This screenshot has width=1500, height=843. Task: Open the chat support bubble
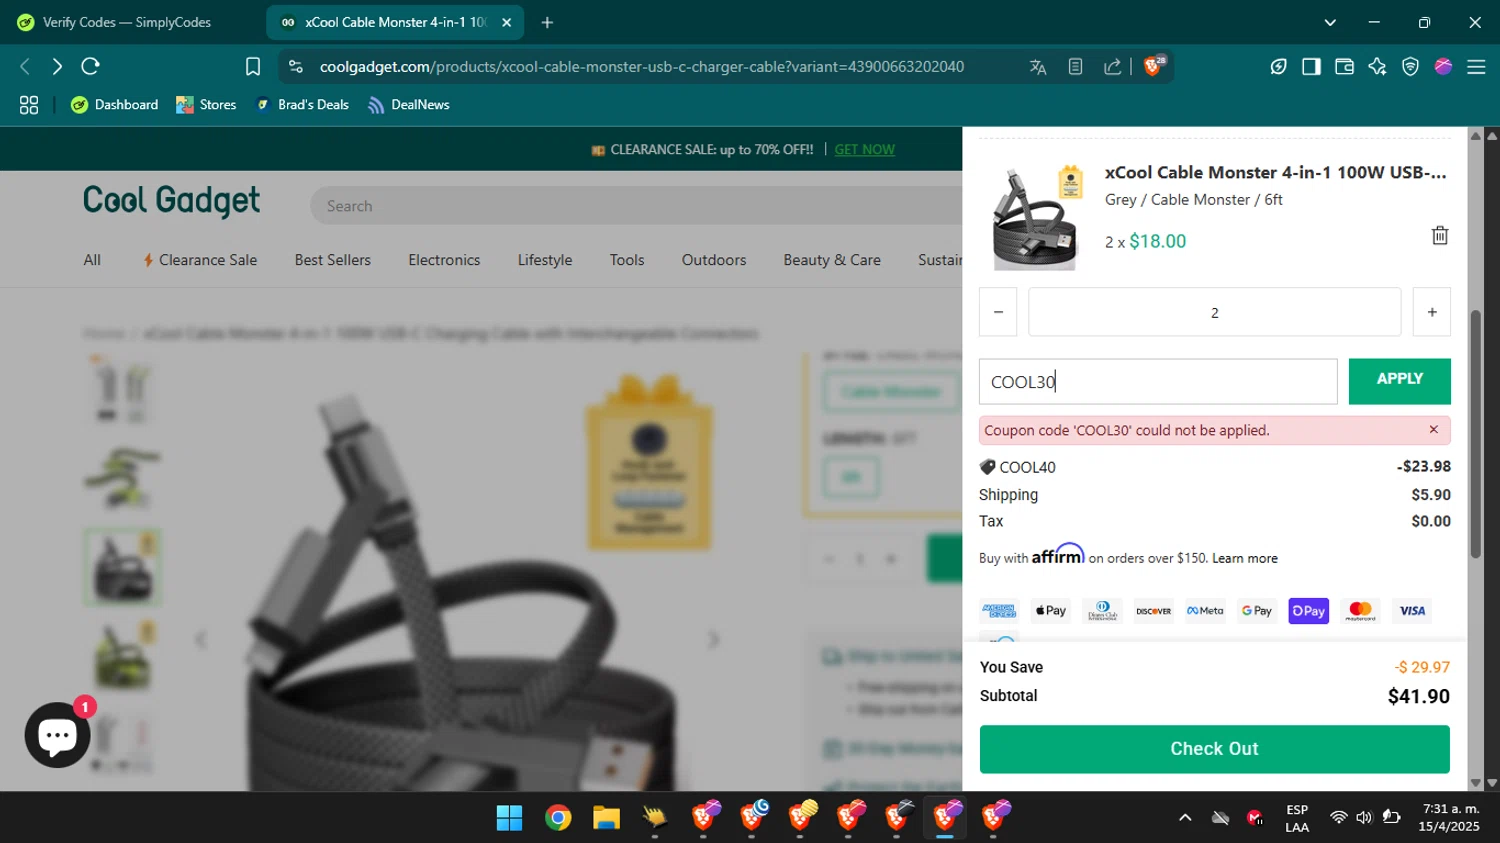tap(57, 735)
